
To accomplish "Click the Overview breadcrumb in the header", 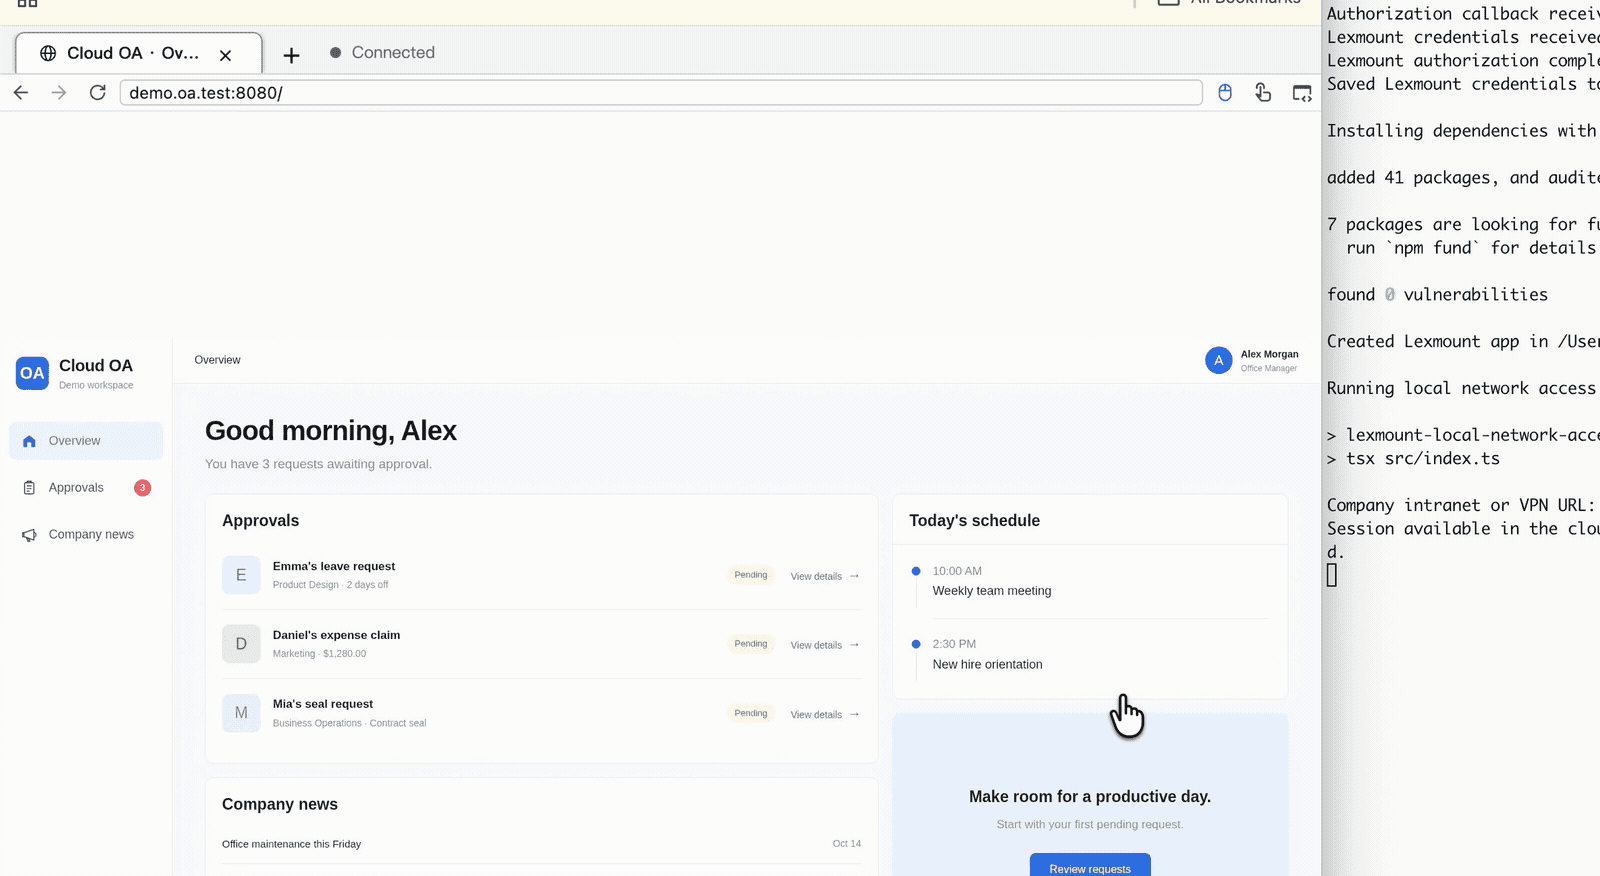I will pyautogui.click(x=217, y=360).
